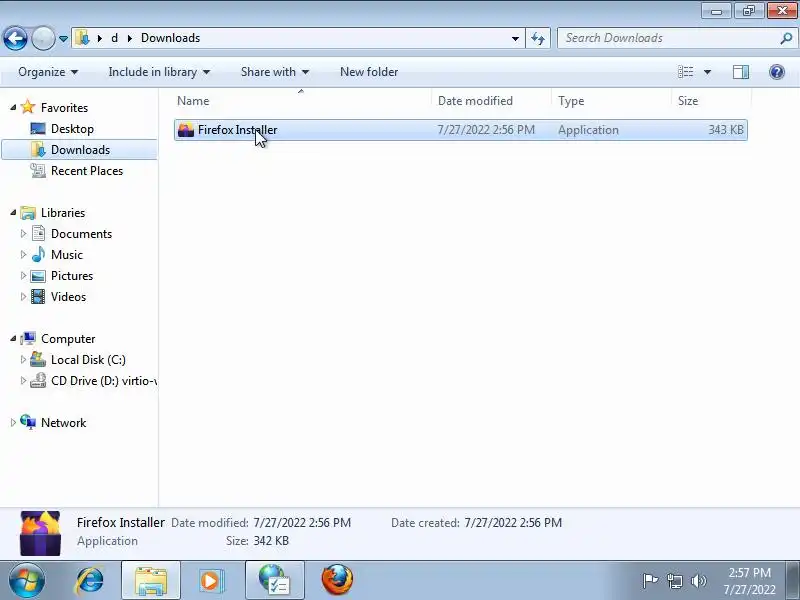Open the address bar history dropdown
The height and width of the screenshot is (600, 800).
click(515, 38)
